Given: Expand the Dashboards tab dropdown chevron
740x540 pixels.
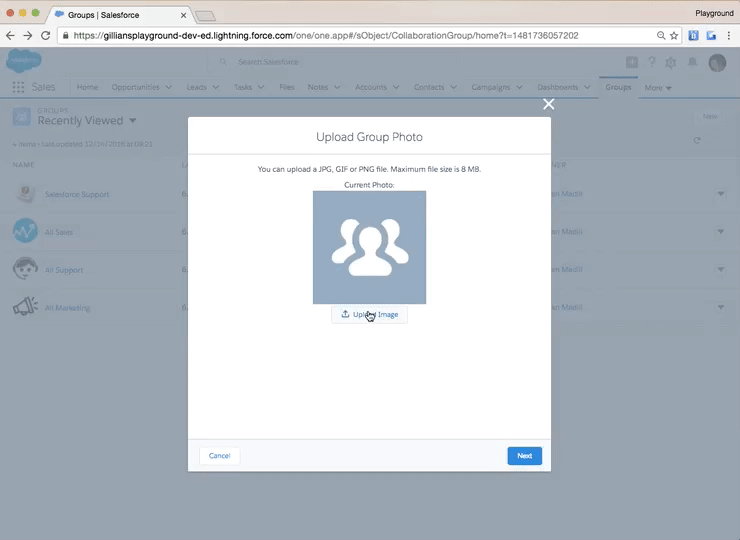Looking at the screenshot, I should 587,87.
